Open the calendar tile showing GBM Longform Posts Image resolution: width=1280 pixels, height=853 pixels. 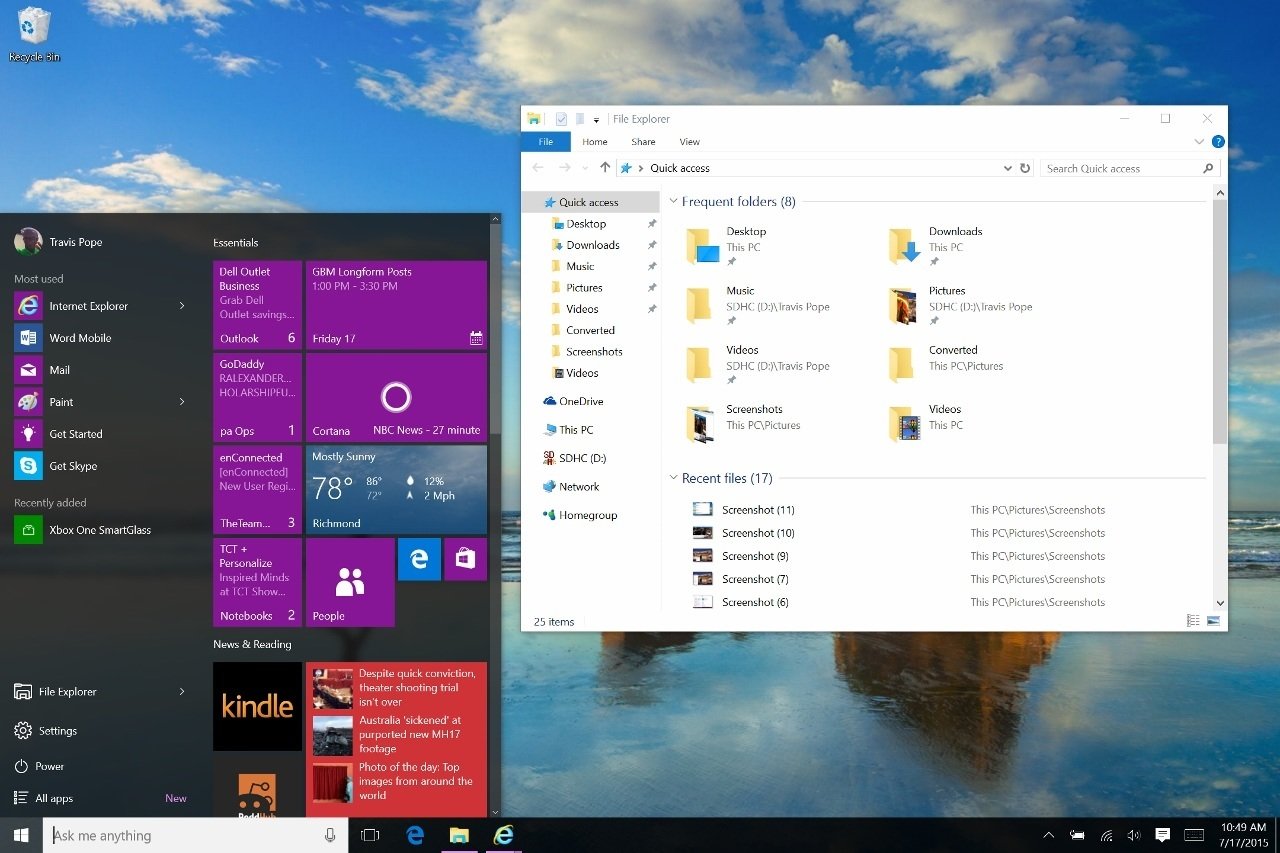point(396,305)
